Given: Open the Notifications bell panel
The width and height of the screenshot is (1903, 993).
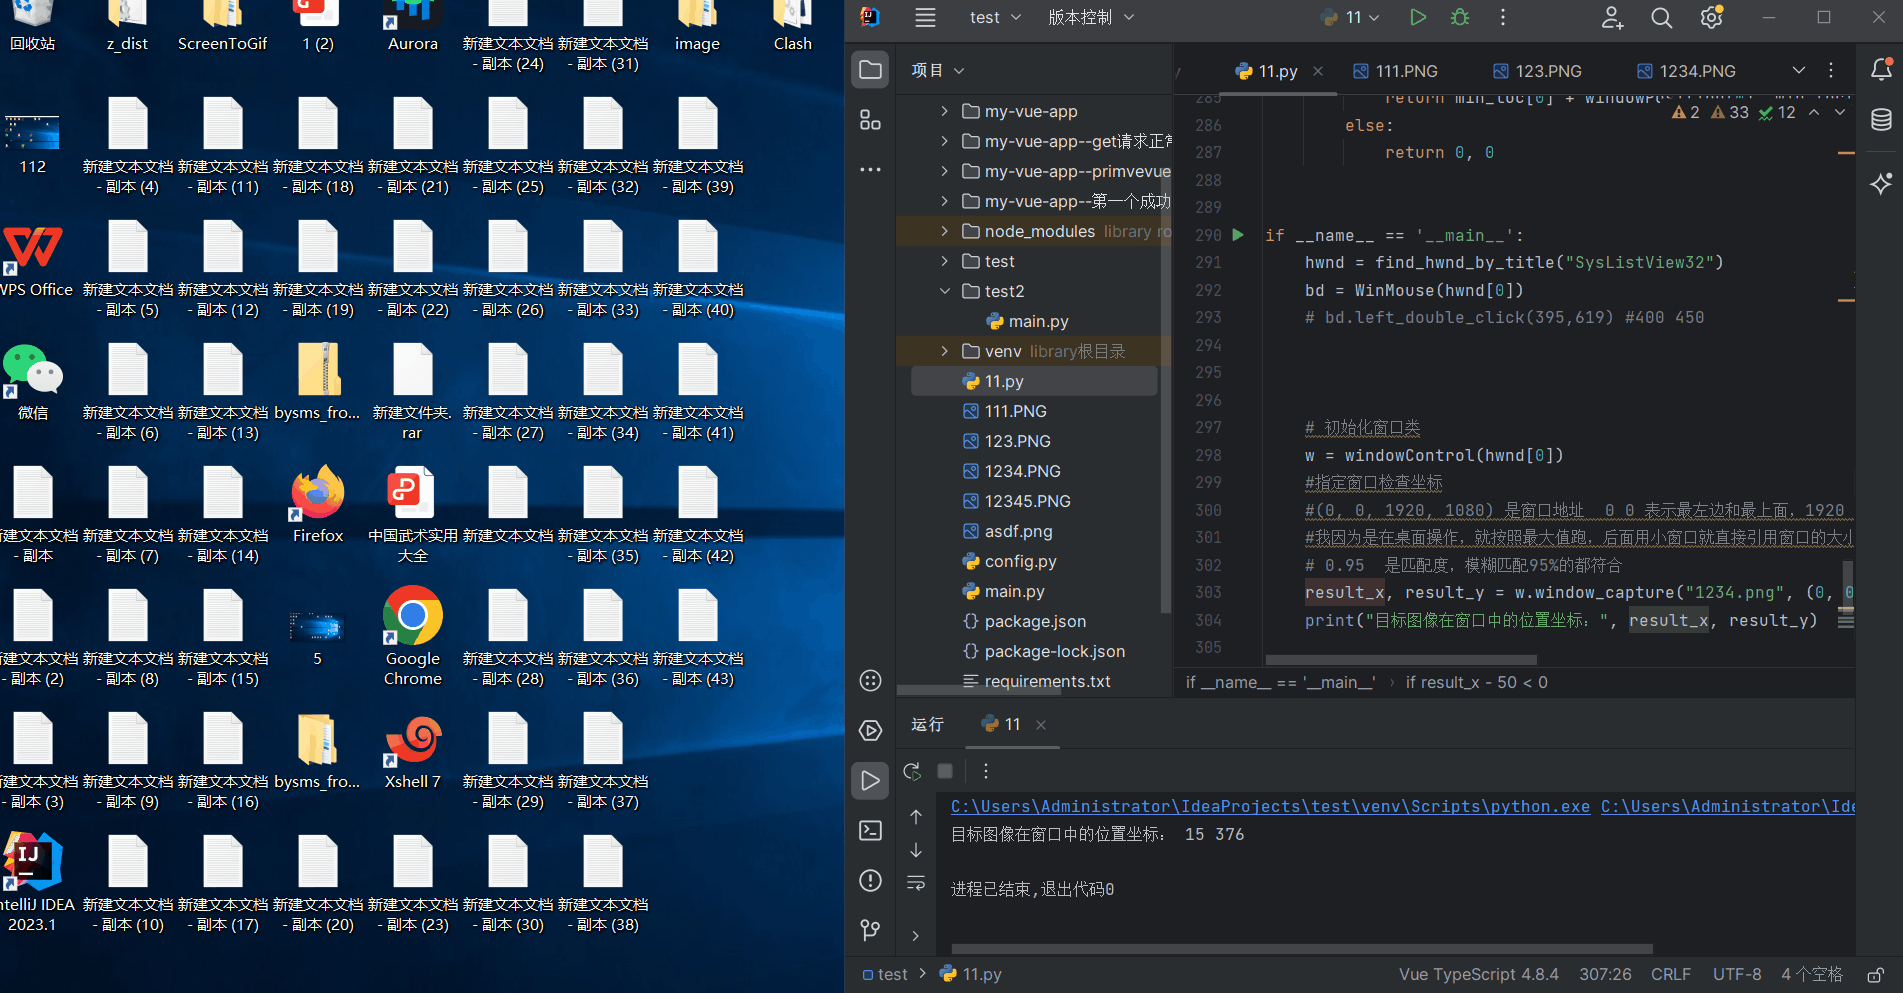Looking at the screenshot, I should (x=1881, y=69).
